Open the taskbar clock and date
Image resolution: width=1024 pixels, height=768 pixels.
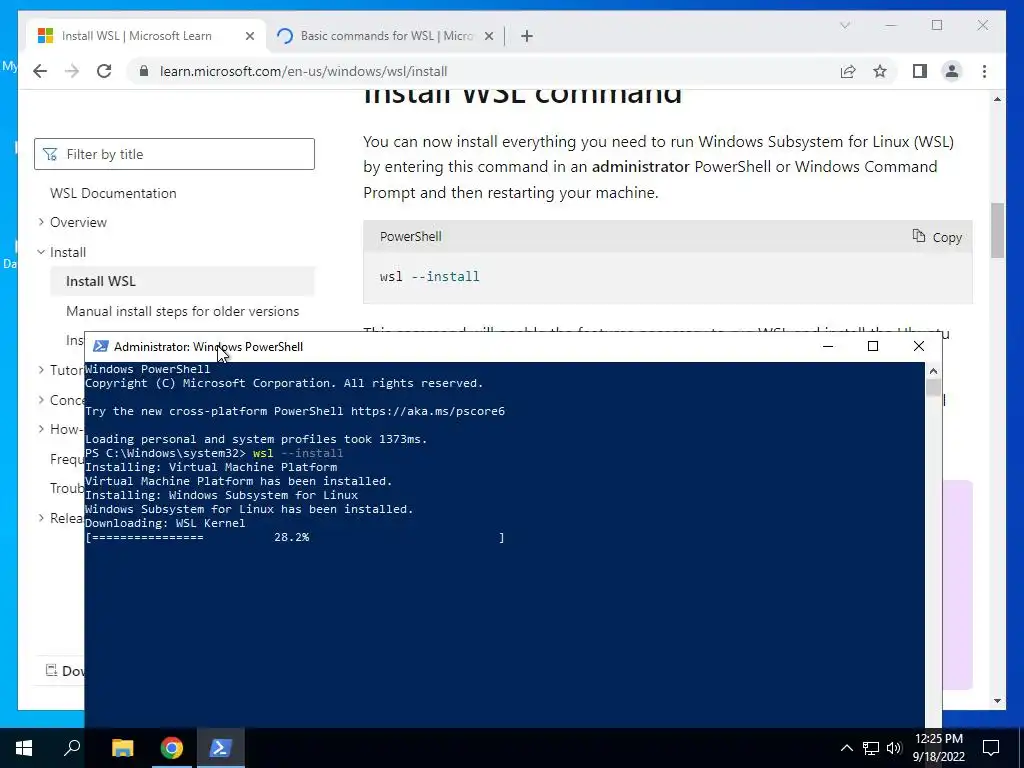pyautogui.click(x=938, y=748)
